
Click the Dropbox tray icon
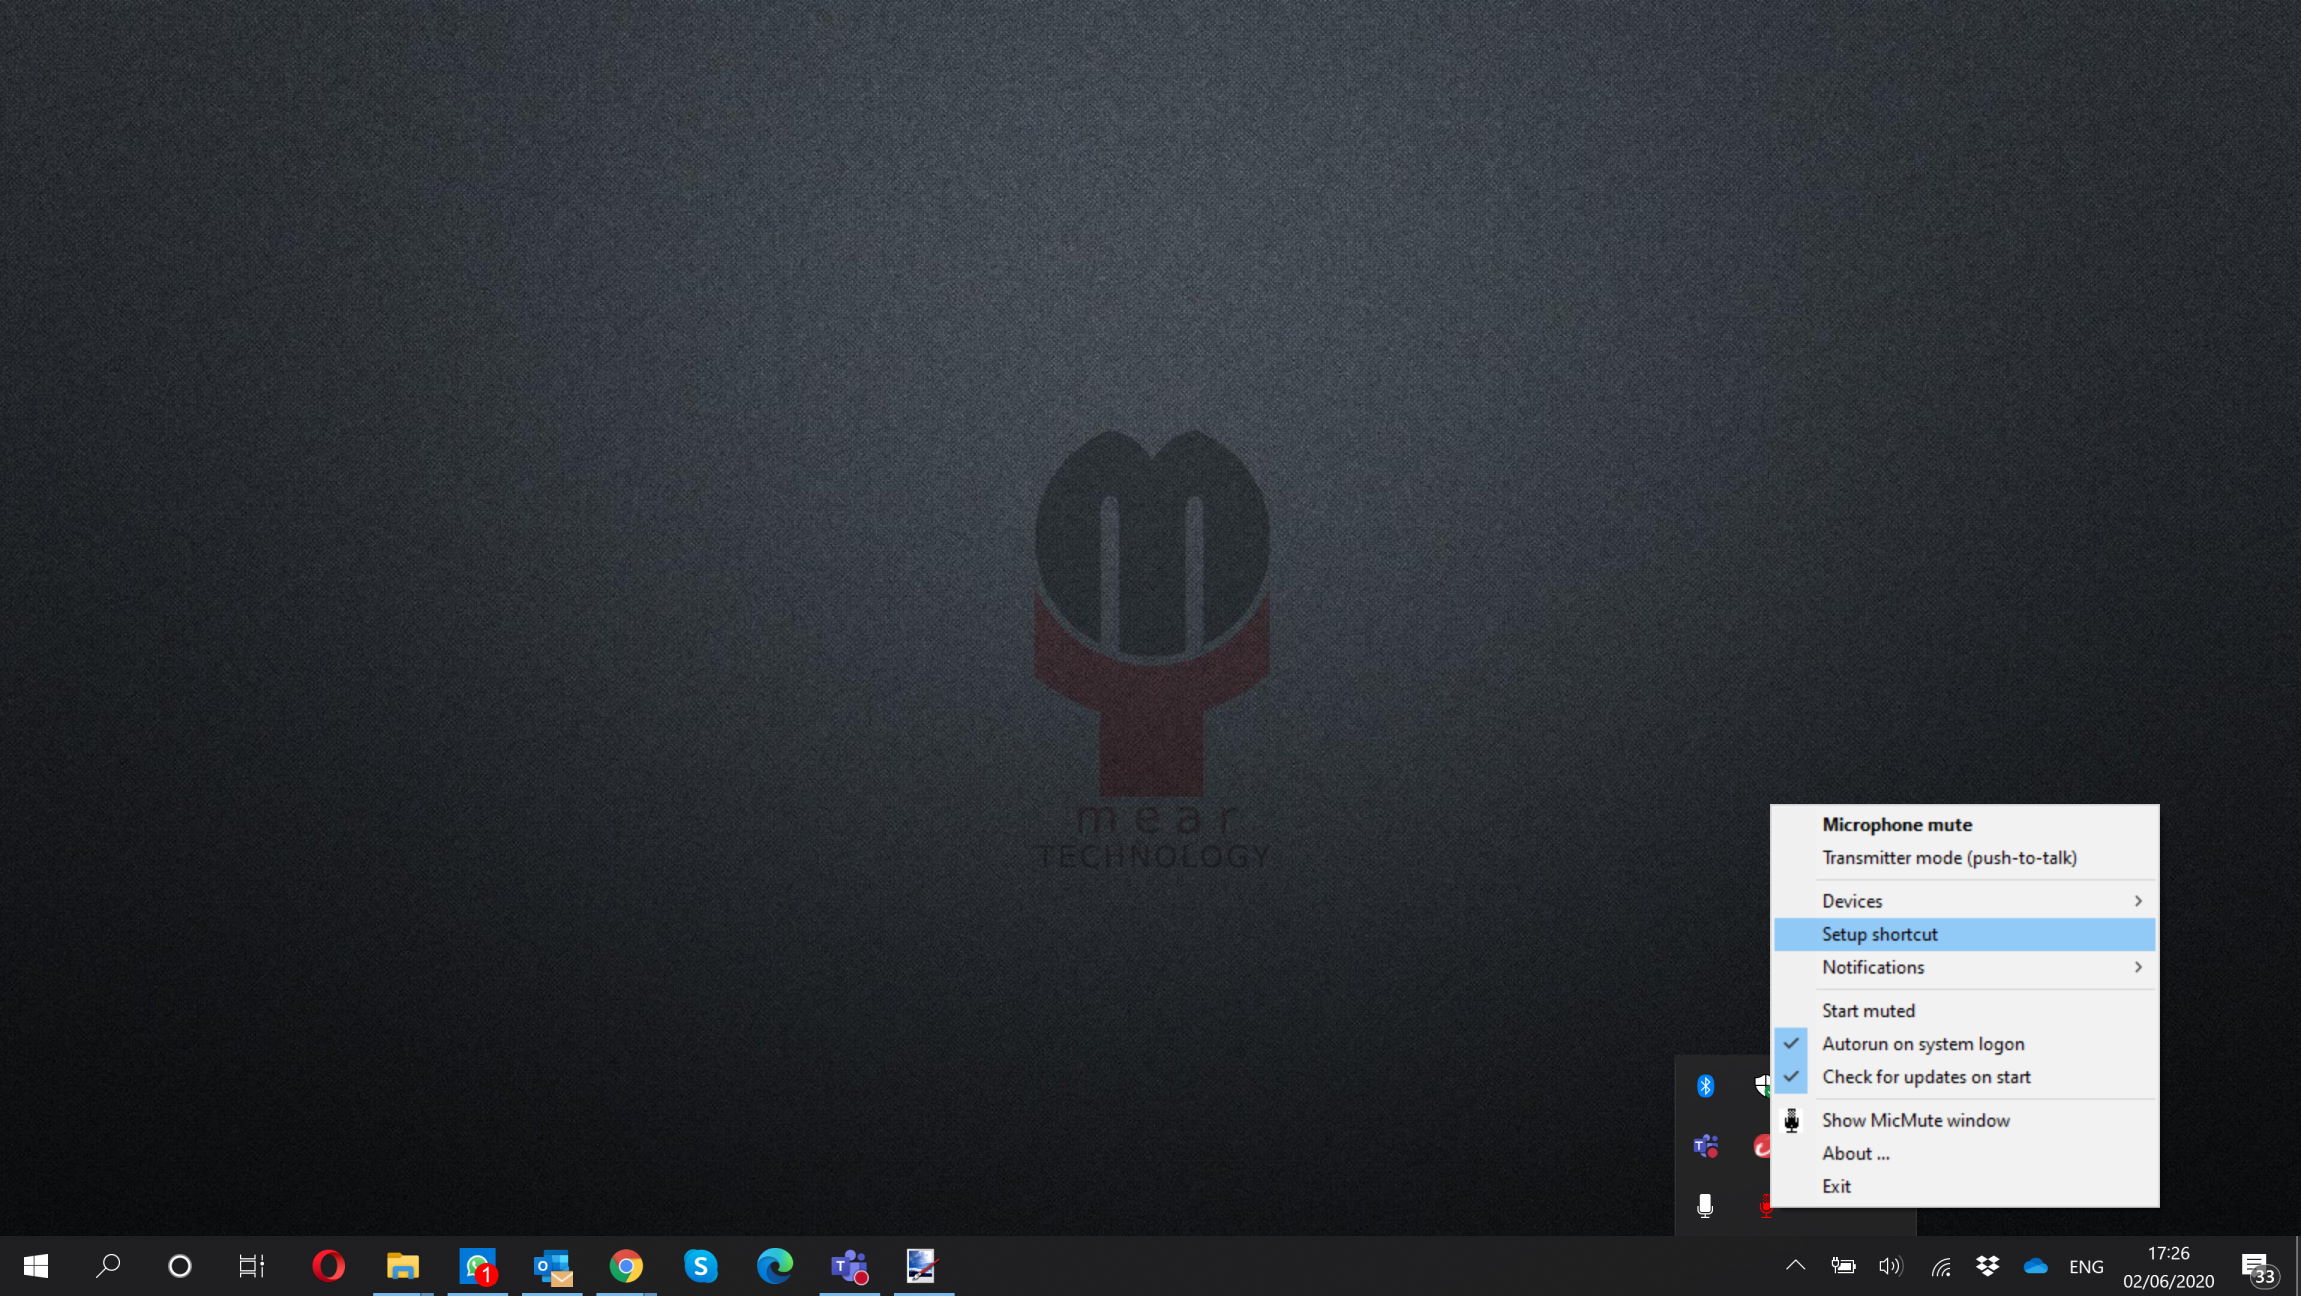pos(1987,1266)
